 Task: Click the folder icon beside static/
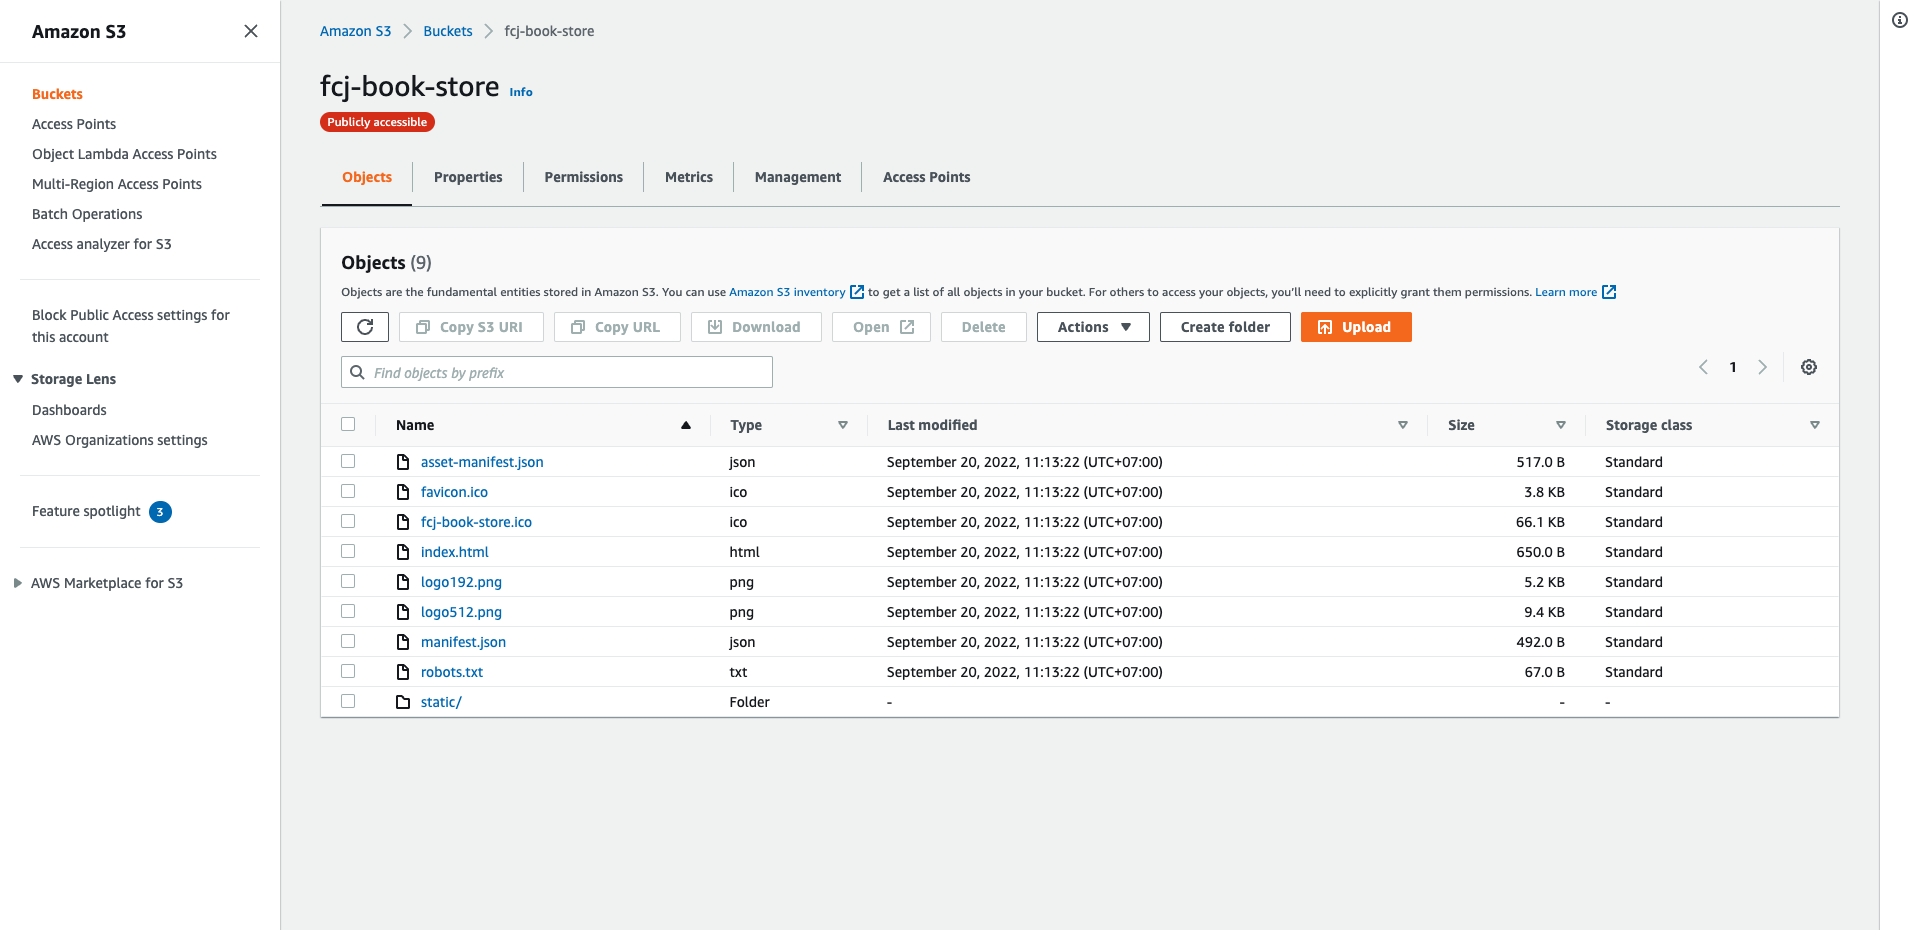tap(403, 702)
